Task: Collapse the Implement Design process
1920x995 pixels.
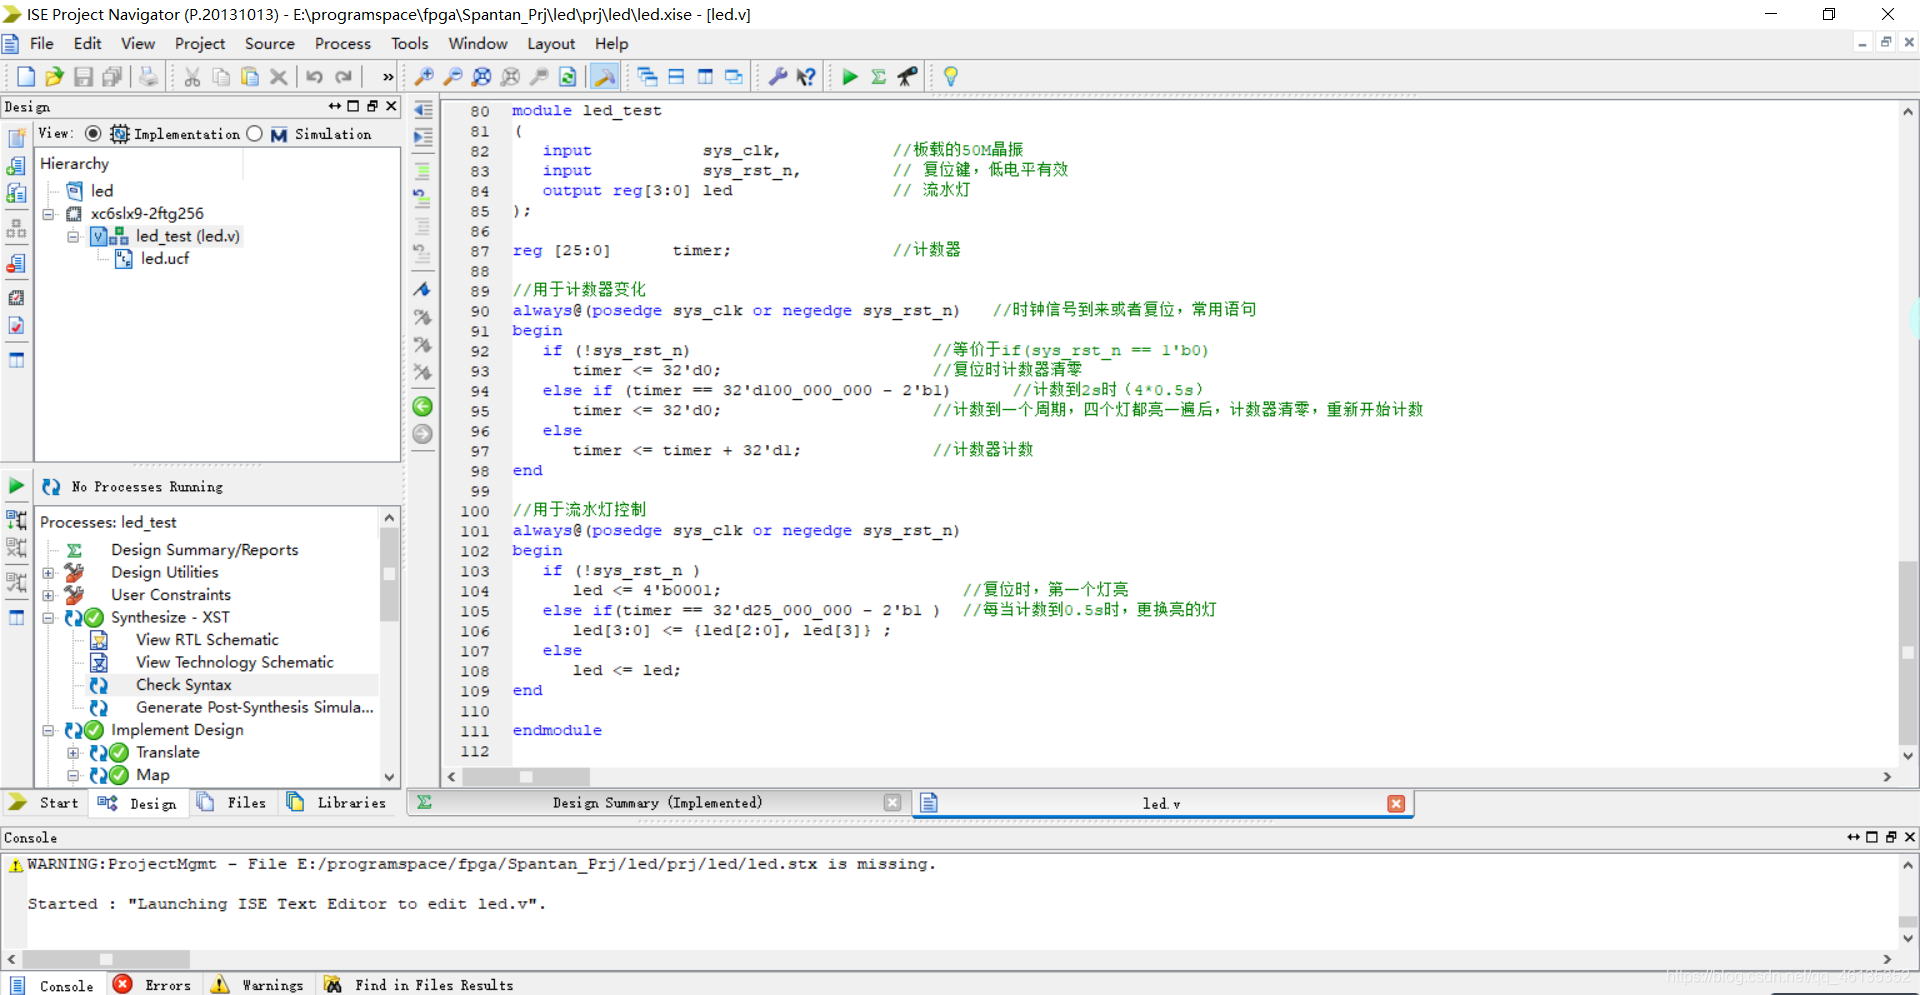Action: click(48, 731)
